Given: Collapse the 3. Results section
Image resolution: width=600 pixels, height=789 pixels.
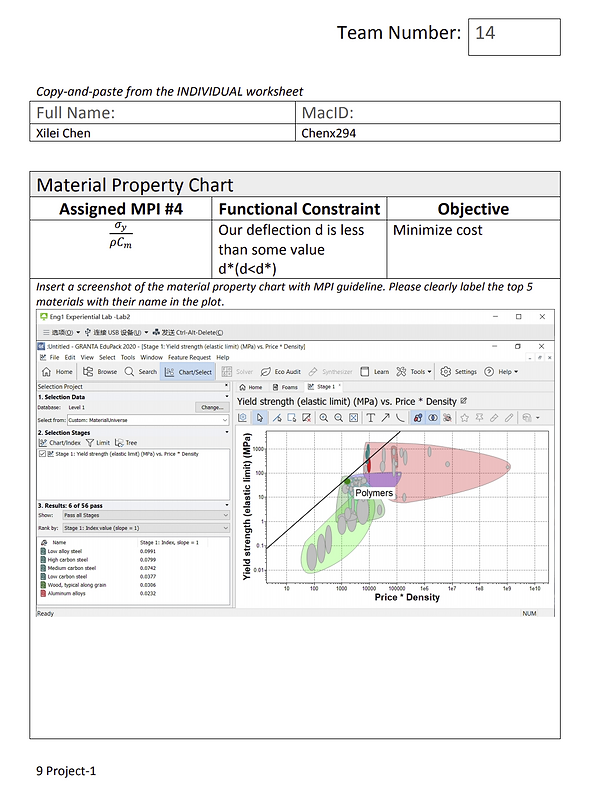Looking at the screenshot, I should [227, 505].
